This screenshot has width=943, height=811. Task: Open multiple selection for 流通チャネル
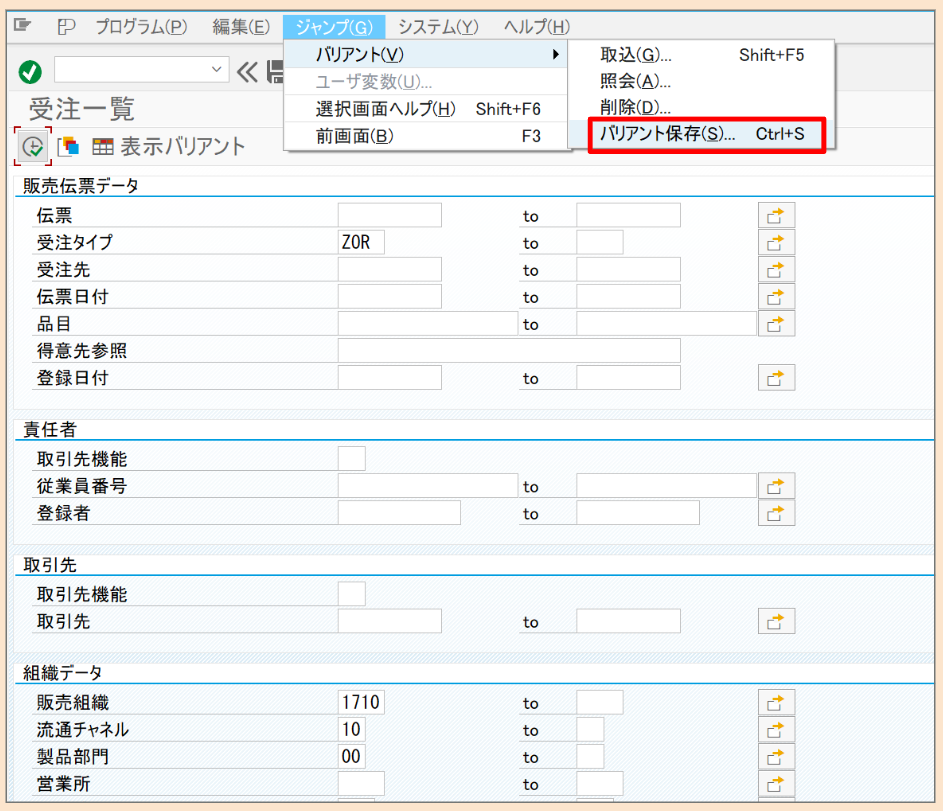pyautogui.click(x=776, y=729)
